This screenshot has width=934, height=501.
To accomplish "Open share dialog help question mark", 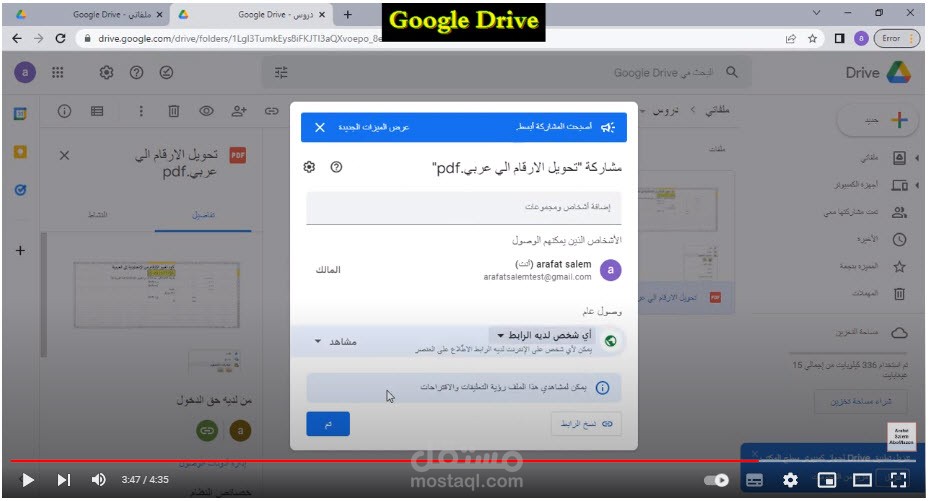I will [x=337, y=167].
